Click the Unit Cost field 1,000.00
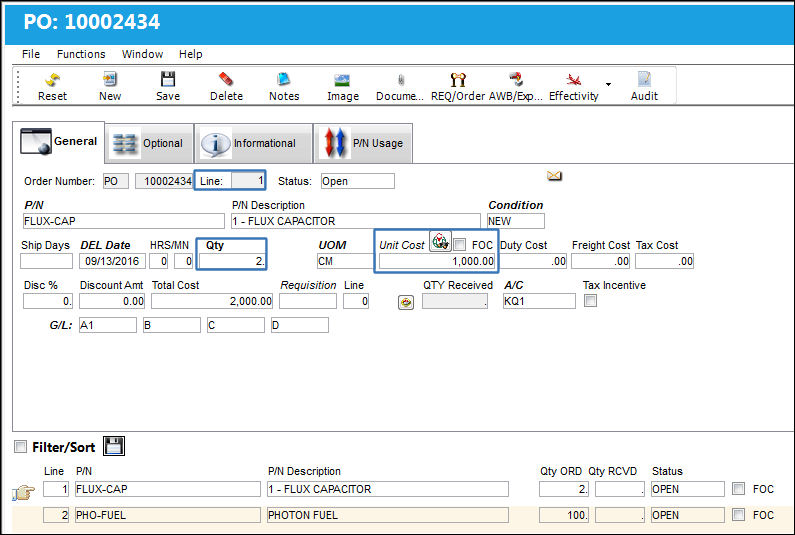795x535 pixels. (437, 261)
